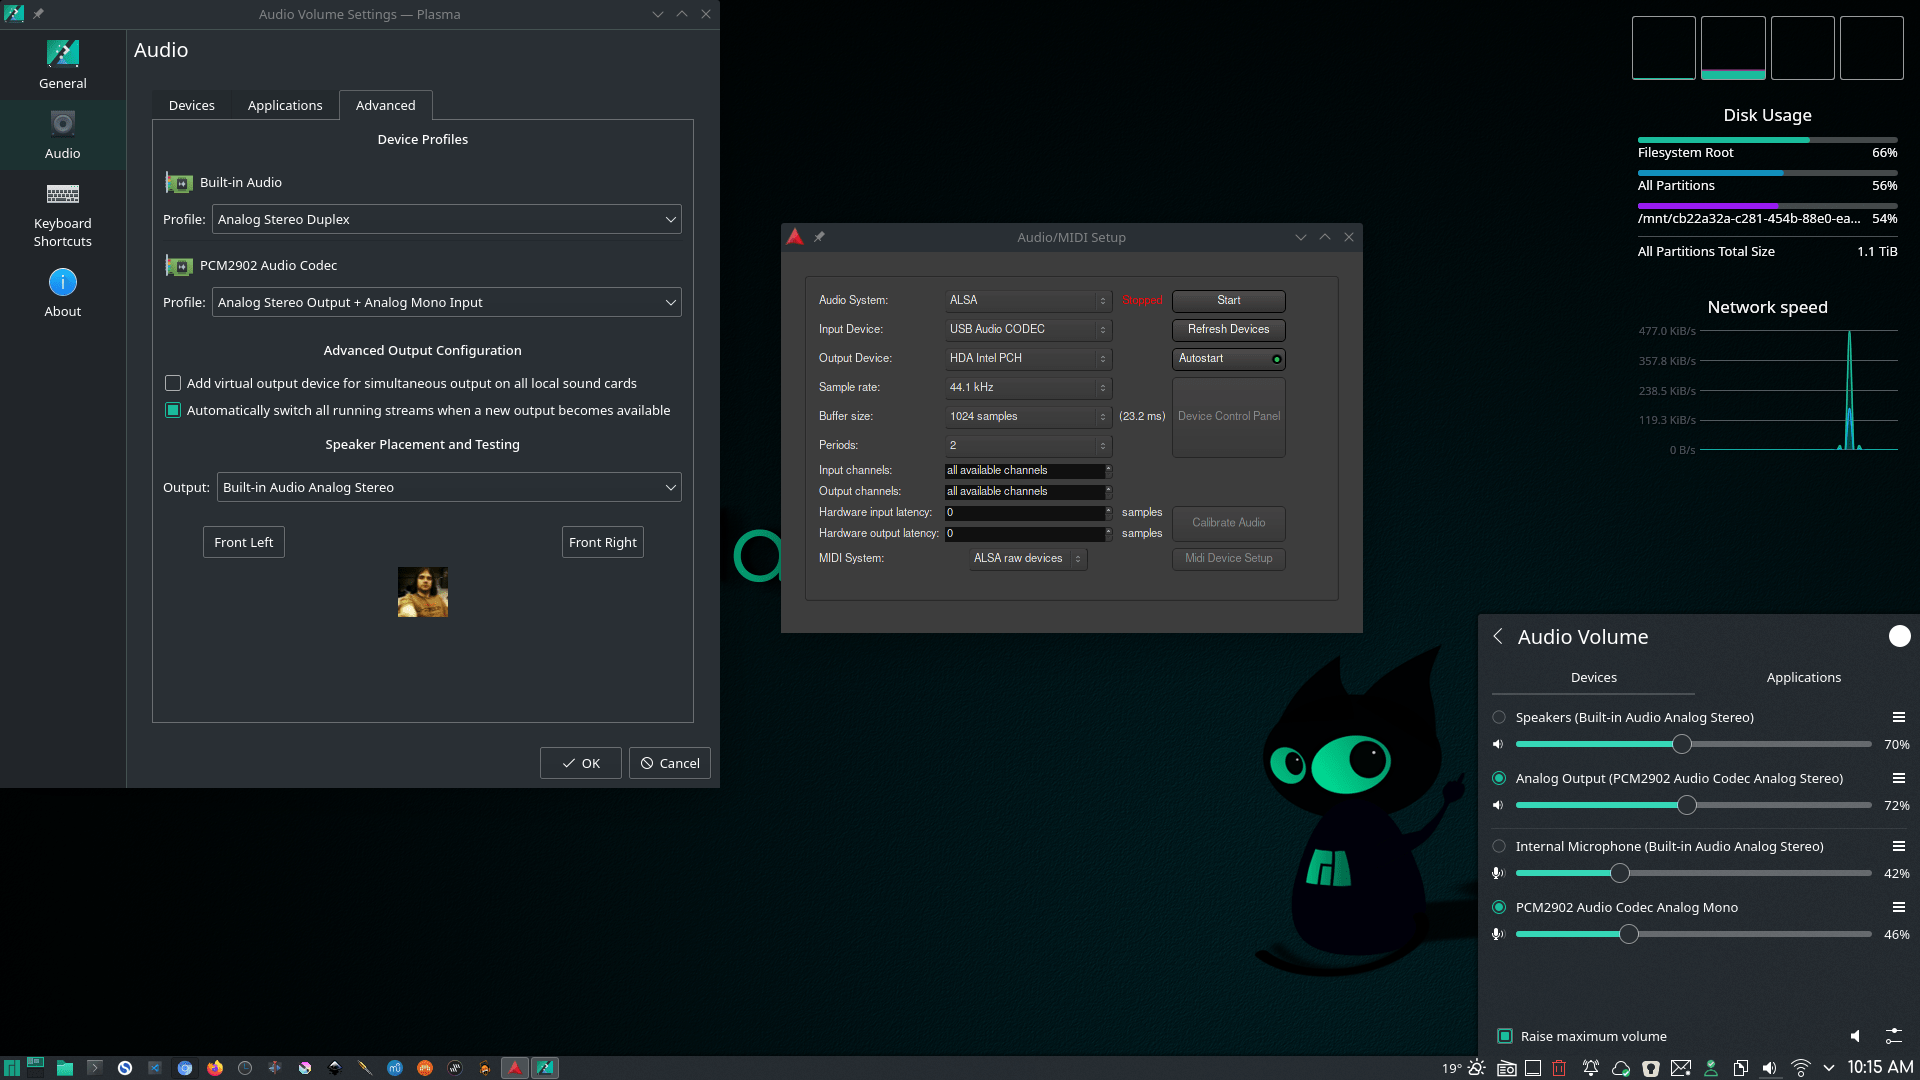Click the audio configure sliders icon

(x=1893, y=1036)
